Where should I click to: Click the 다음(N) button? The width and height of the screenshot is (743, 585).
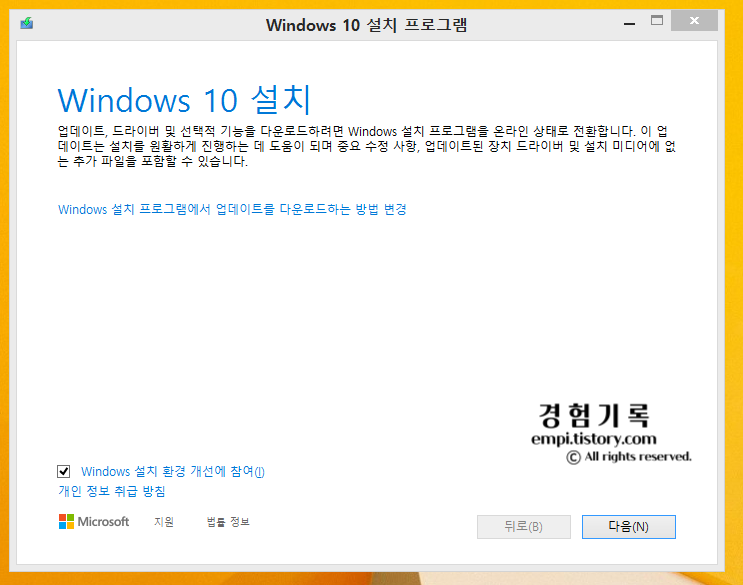(629, 527)
